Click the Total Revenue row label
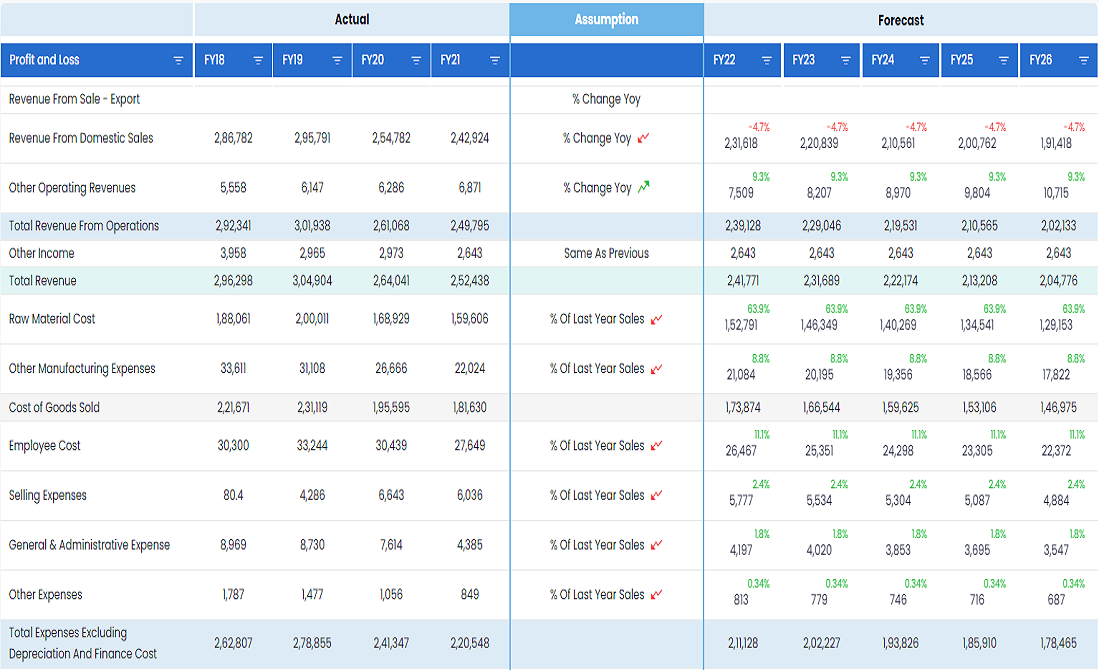 (x=43, y=281)
